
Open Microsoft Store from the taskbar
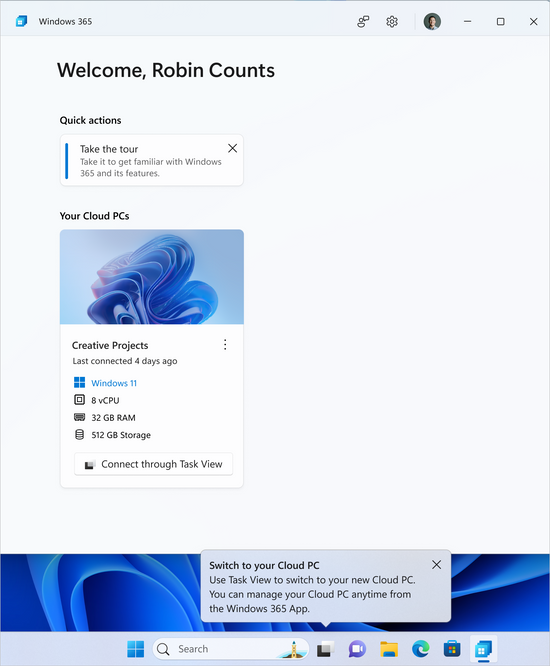[x=452, y=649]
